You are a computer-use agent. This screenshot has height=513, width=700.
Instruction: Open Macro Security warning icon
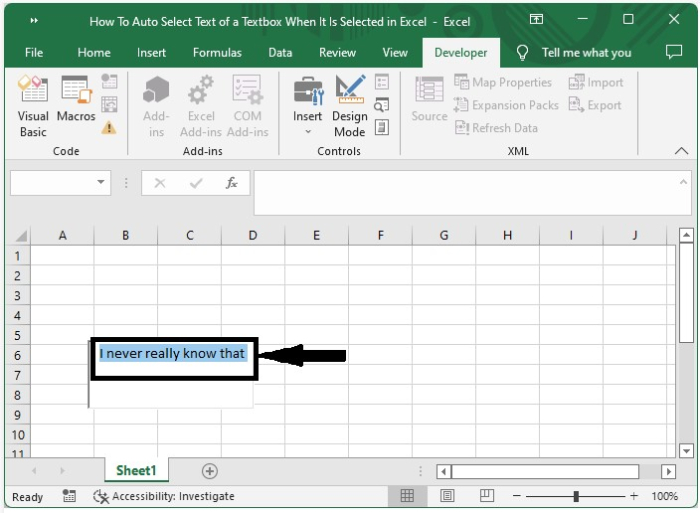pos(109,128)
